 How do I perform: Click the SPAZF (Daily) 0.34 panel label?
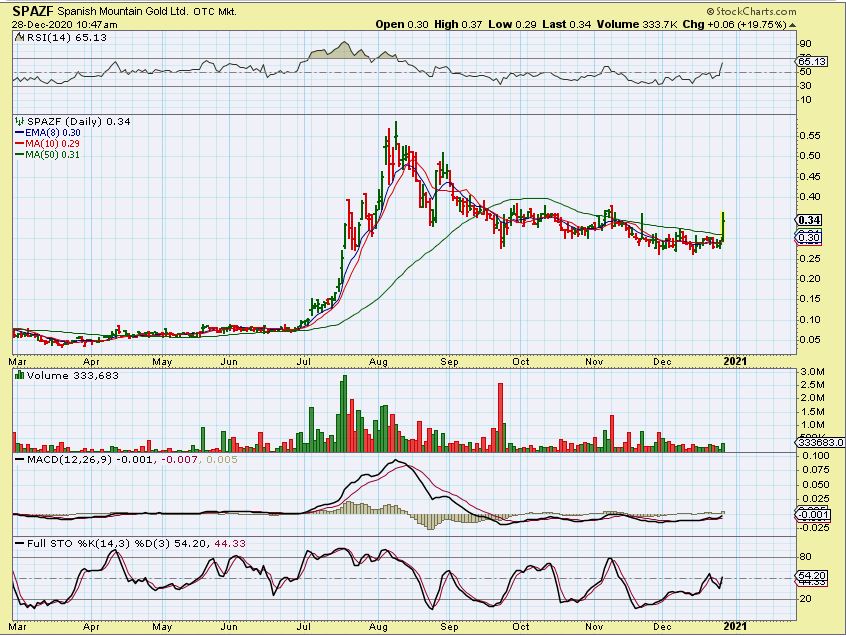click(x=79, y=121)
